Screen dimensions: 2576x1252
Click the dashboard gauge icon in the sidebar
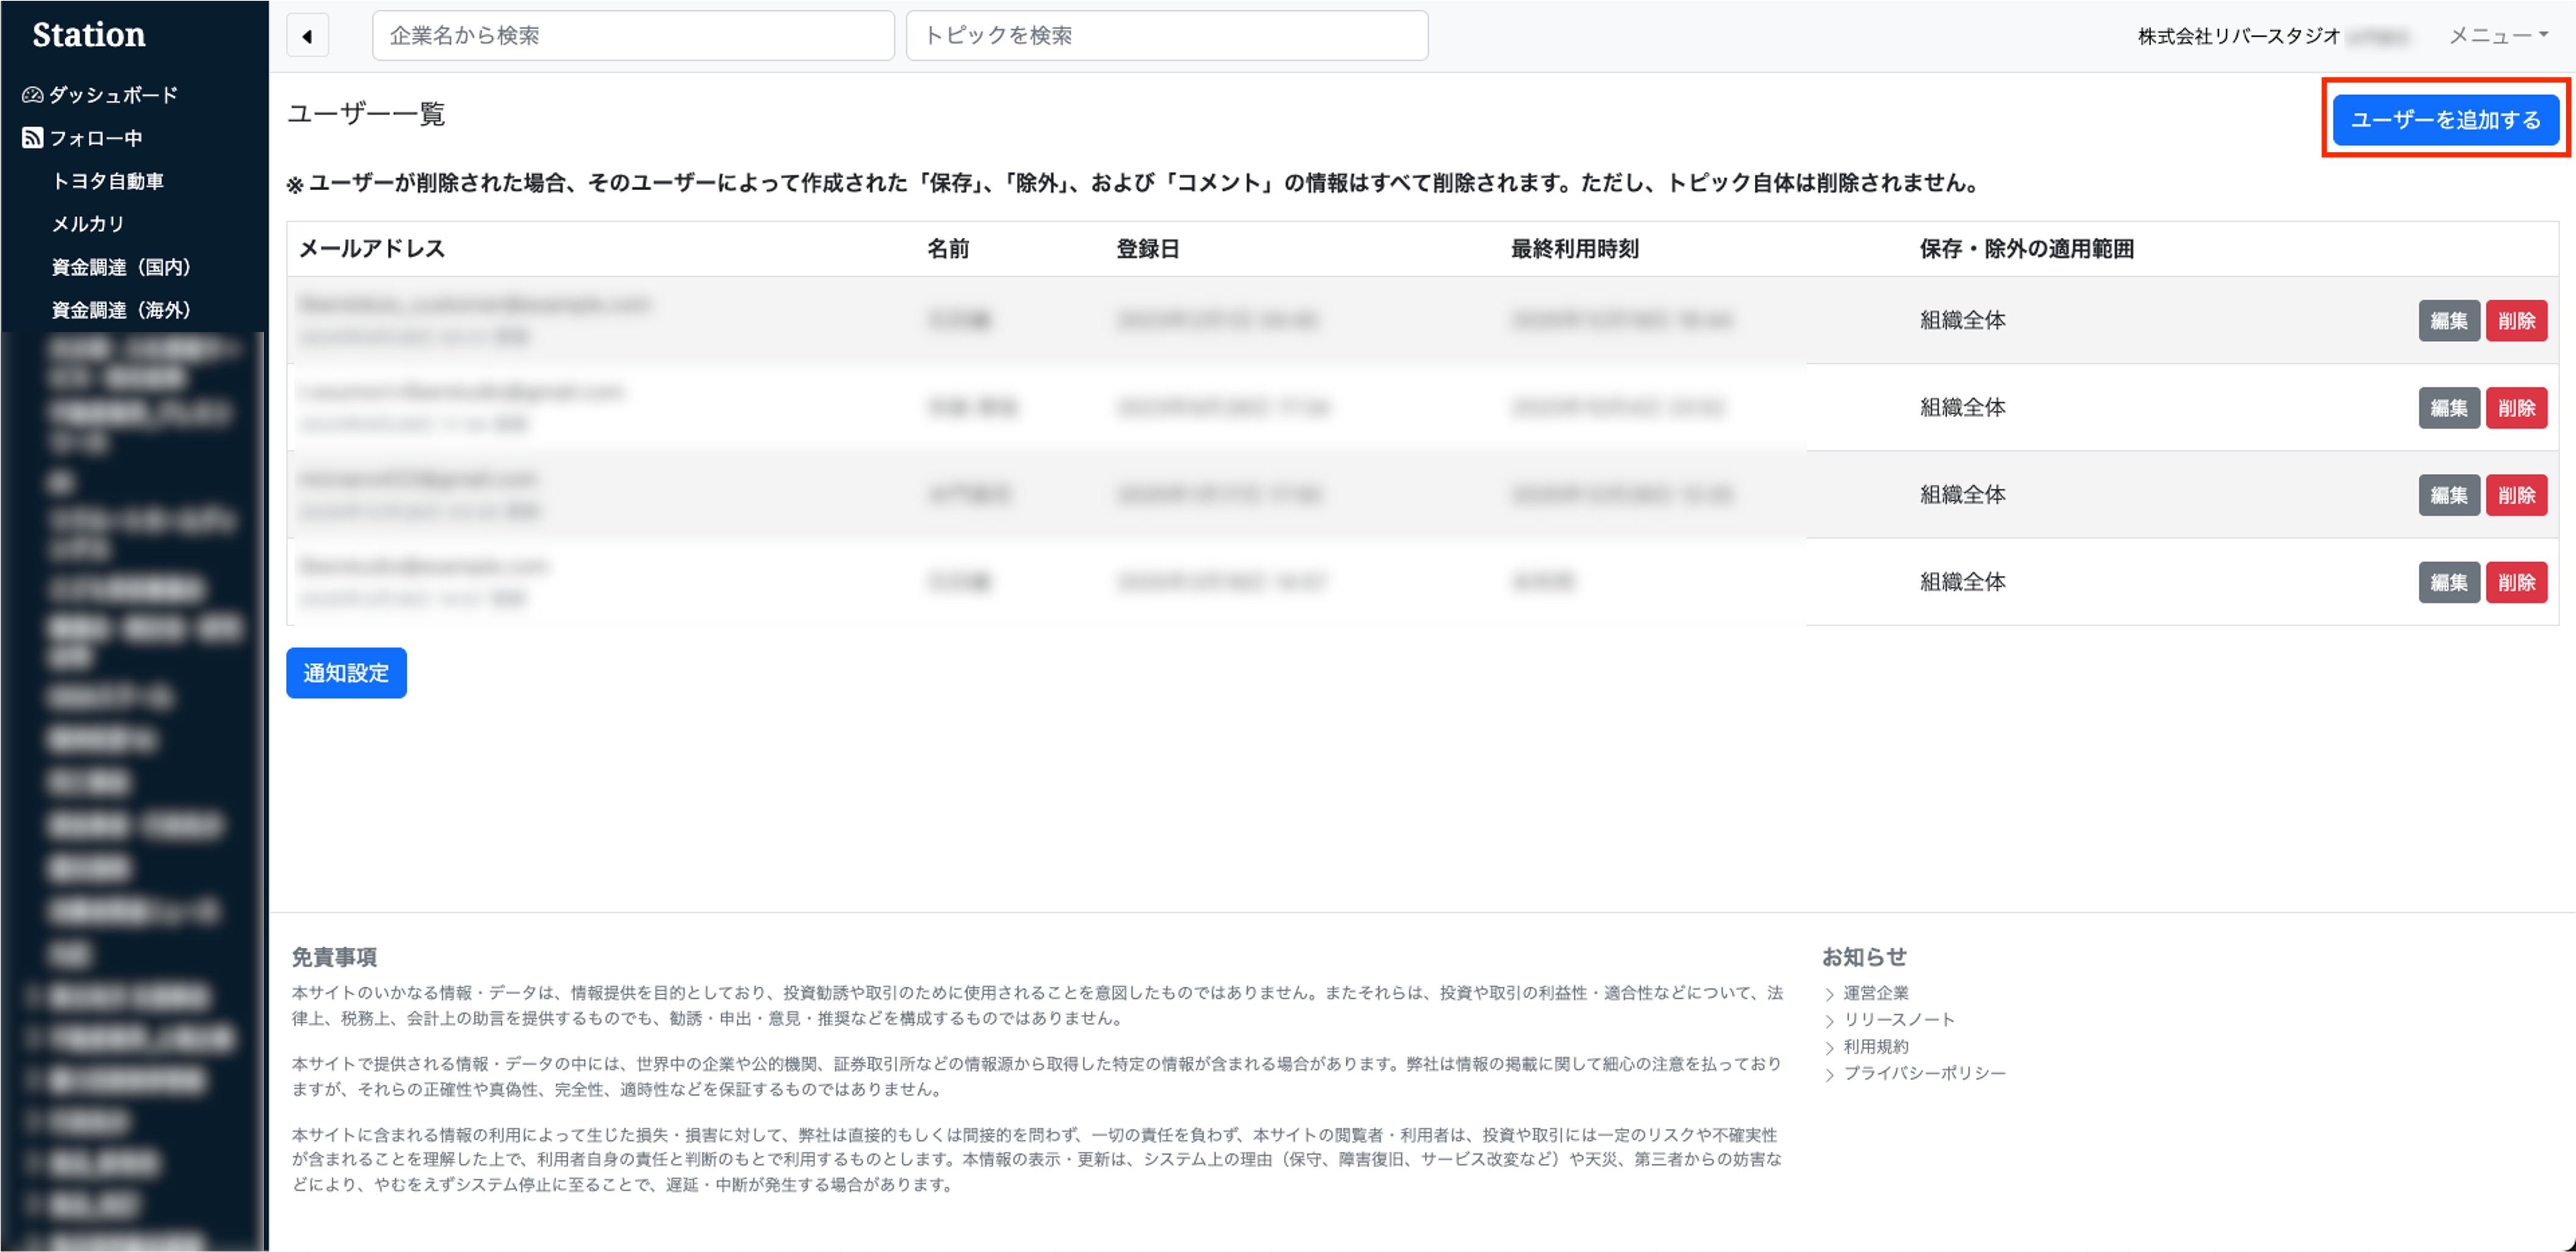32,95
